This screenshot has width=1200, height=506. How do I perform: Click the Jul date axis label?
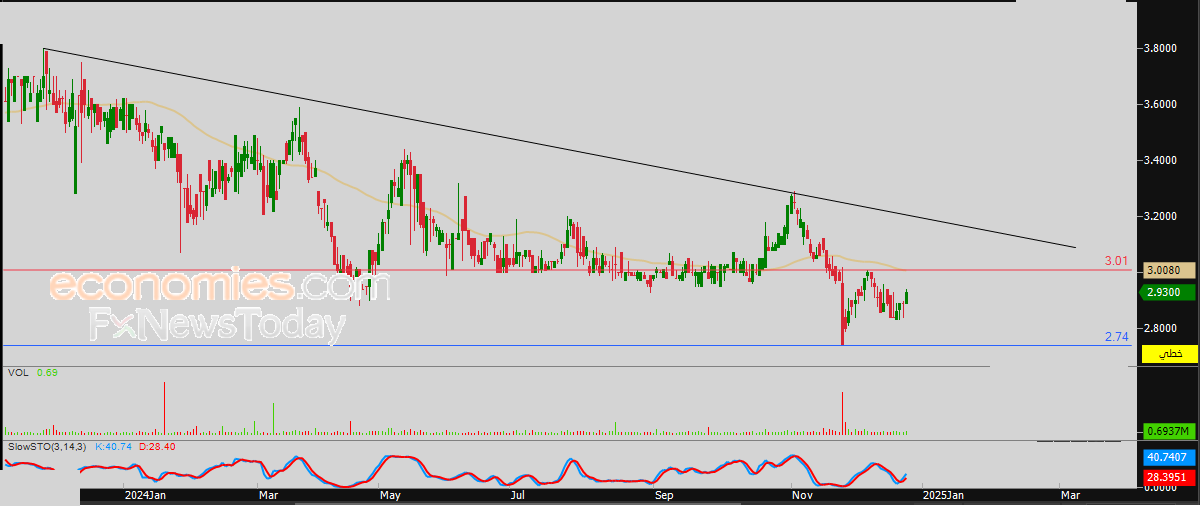[x=517, y=495]
